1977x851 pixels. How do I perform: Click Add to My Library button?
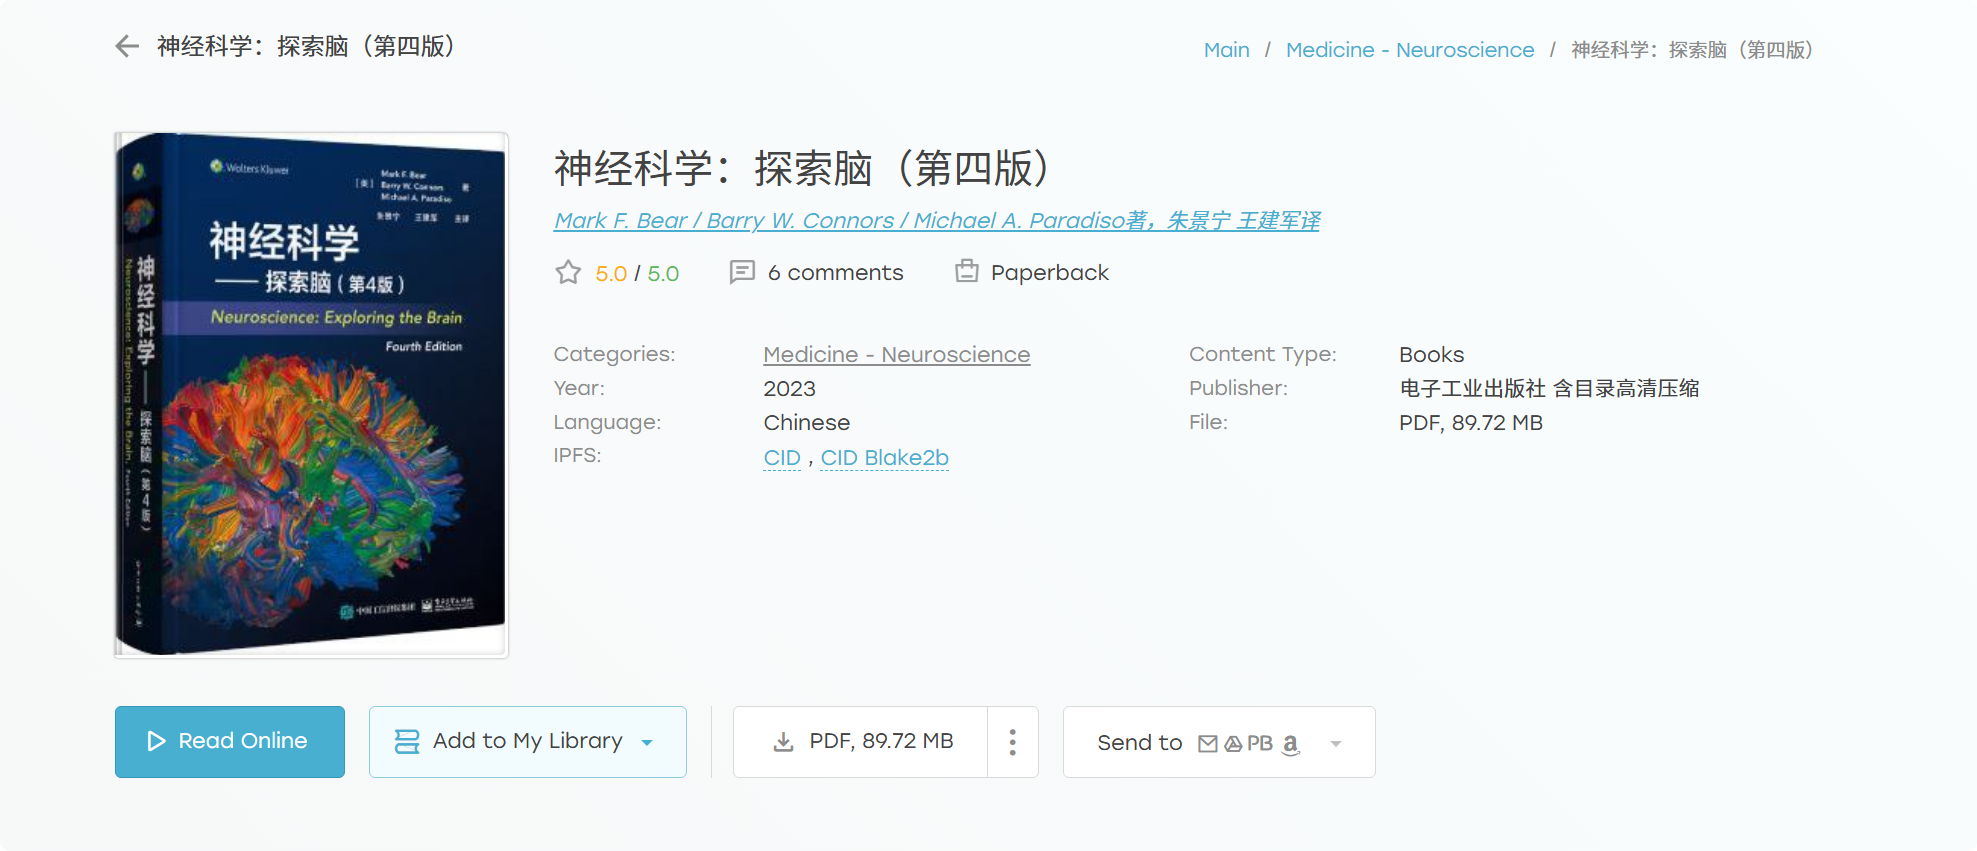point(528,742)
